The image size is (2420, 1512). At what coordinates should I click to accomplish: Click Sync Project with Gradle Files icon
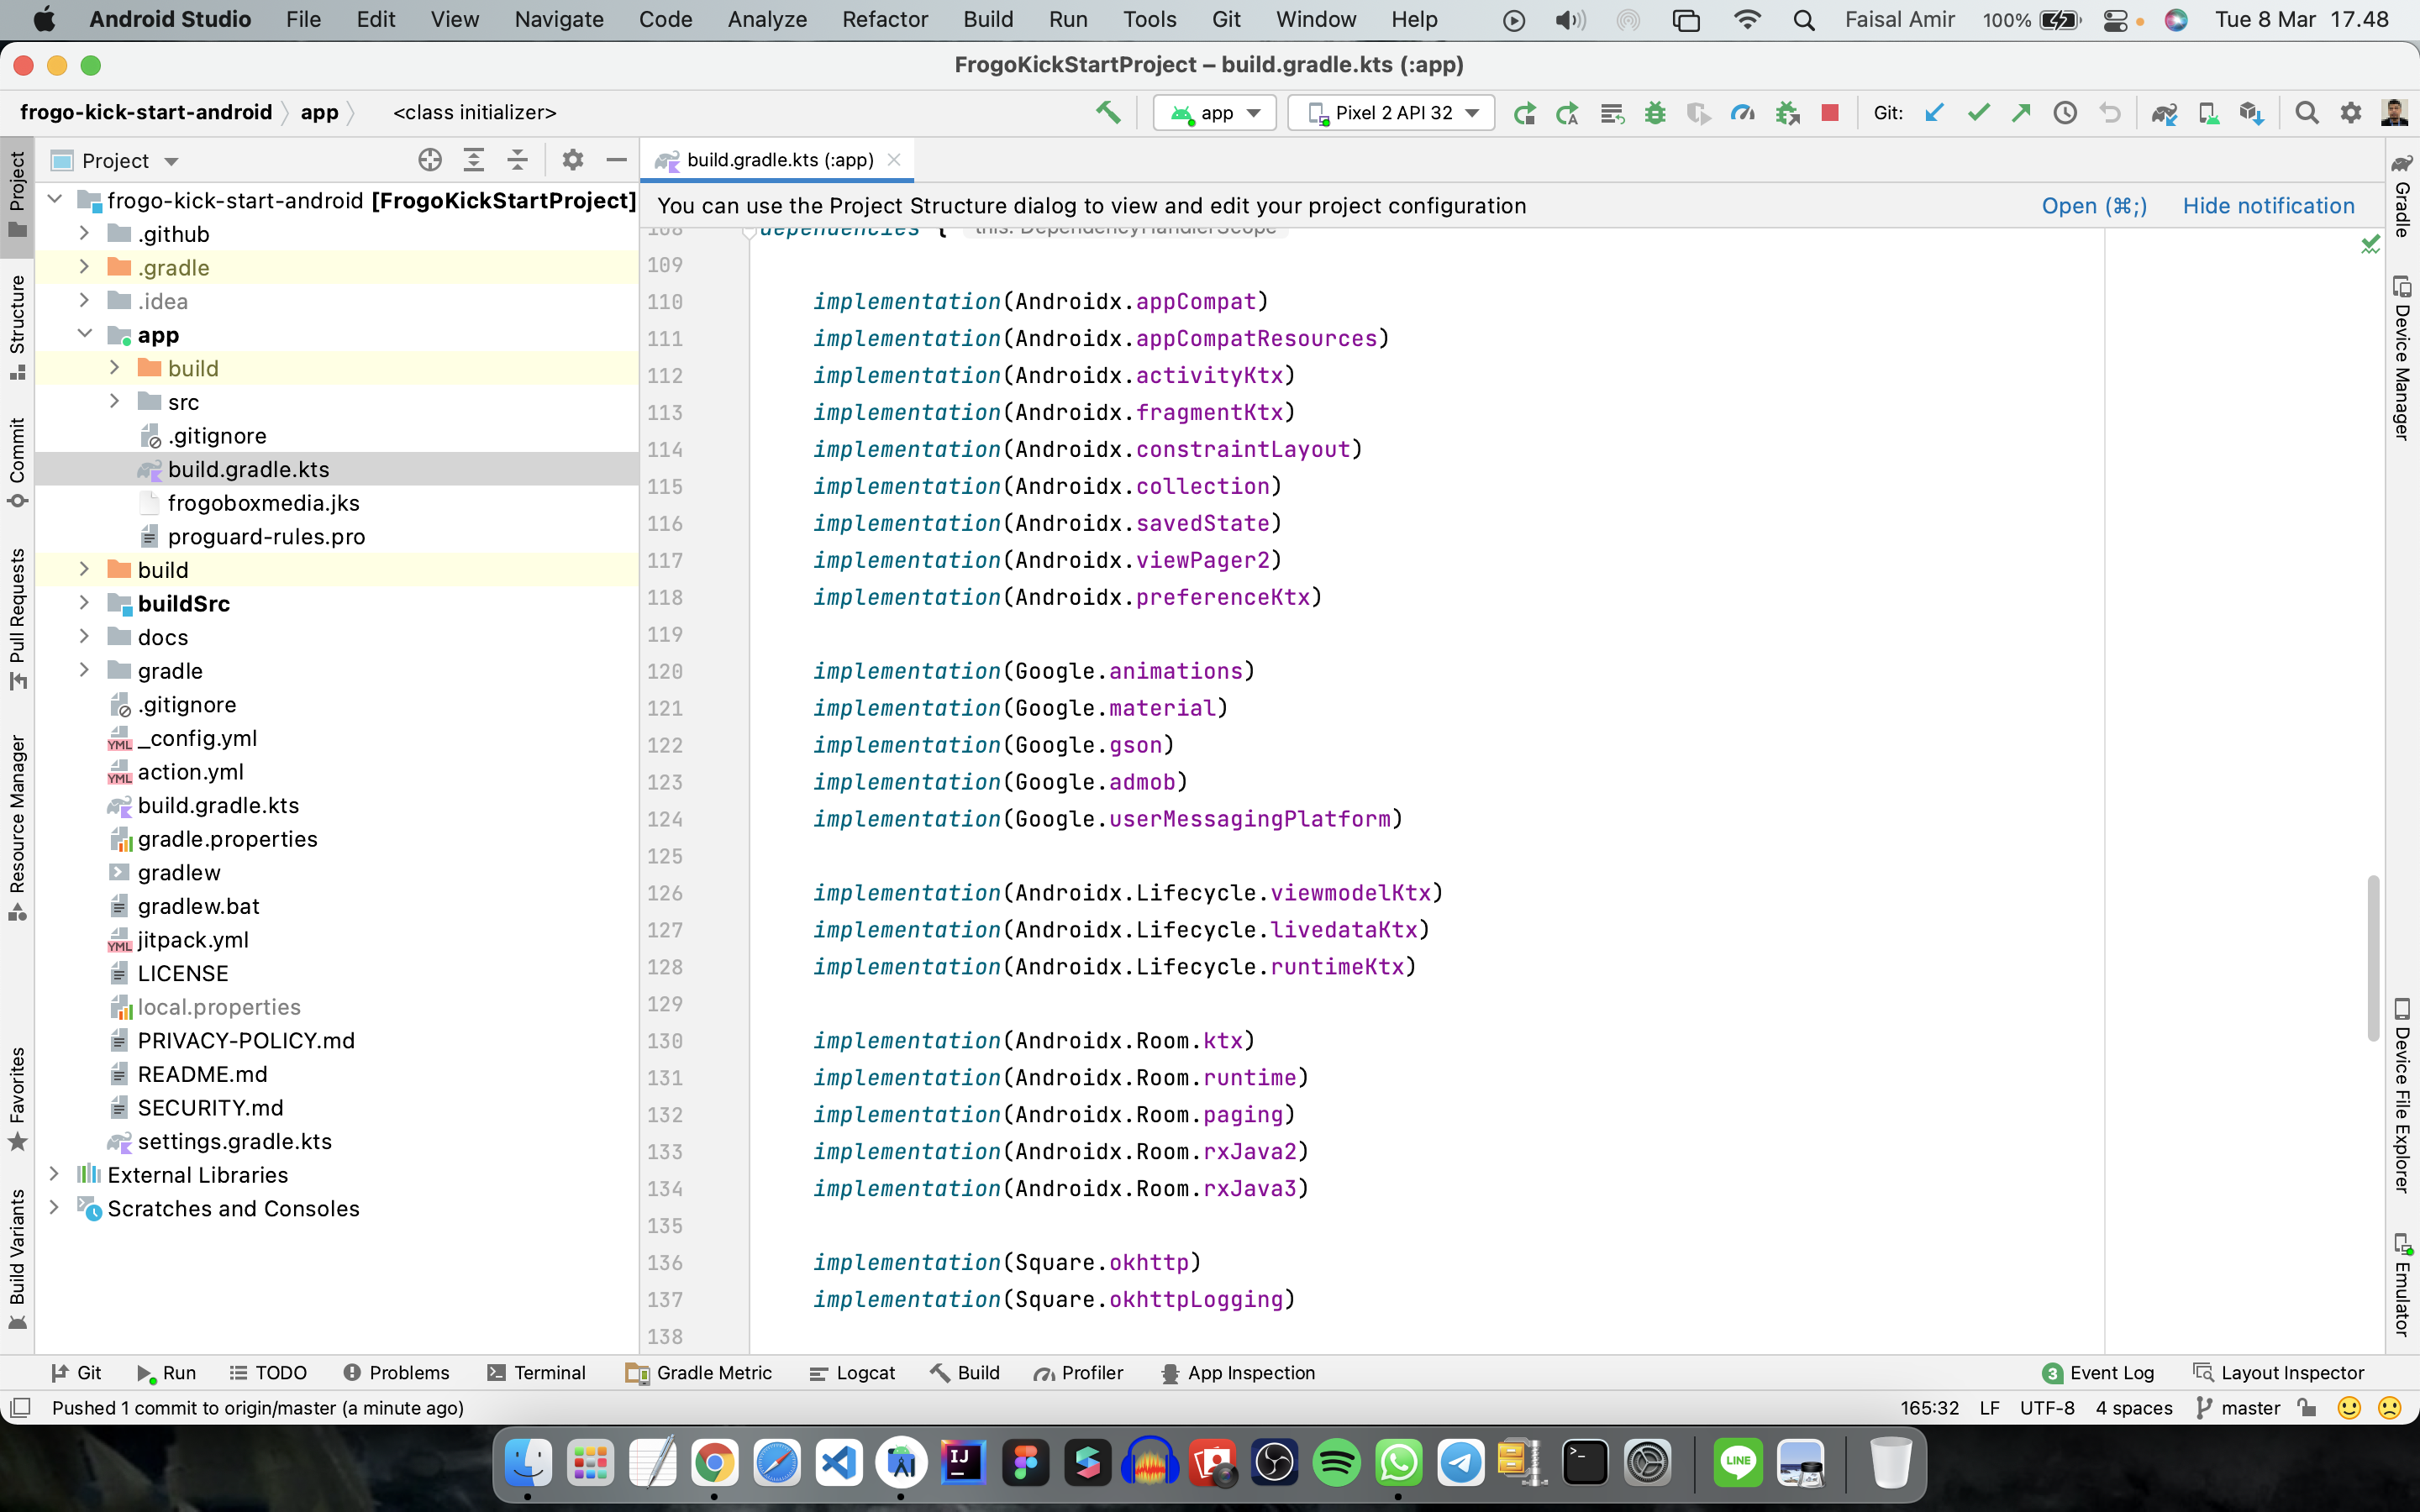[2164, 113]
